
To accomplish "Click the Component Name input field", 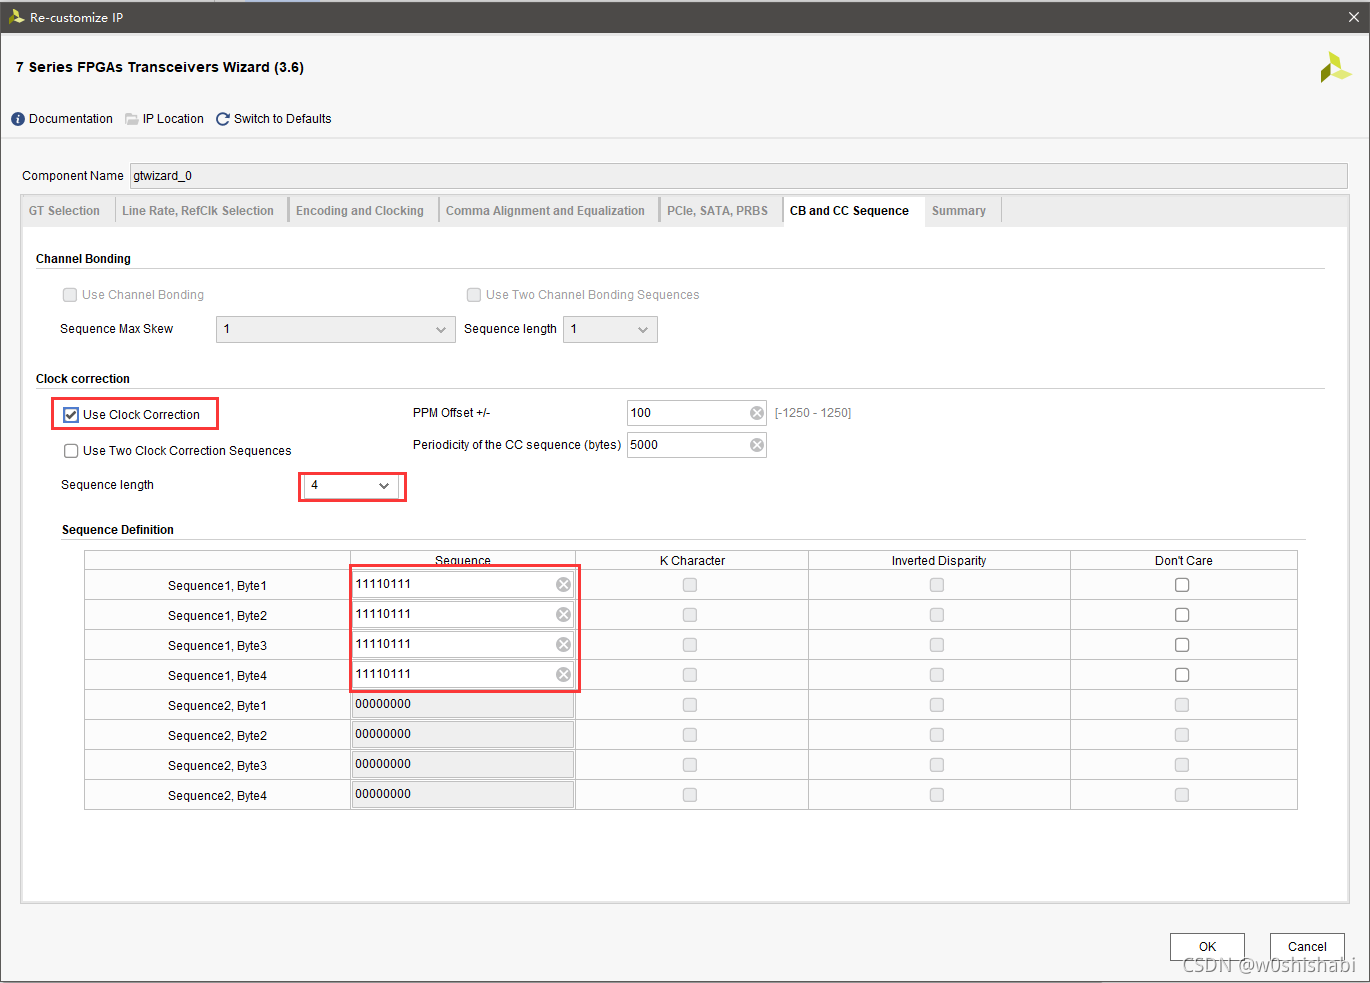I will coord(739,176).
